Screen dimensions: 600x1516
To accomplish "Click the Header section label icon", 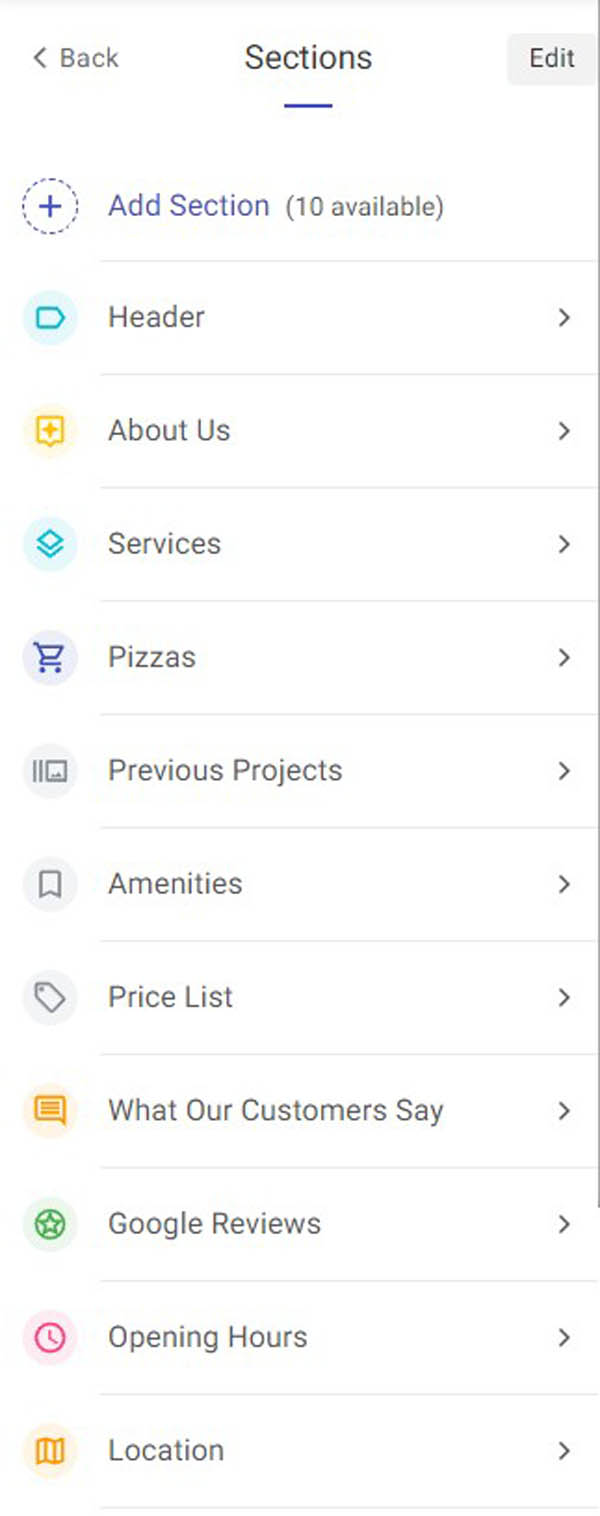I will tap(50, 318).
